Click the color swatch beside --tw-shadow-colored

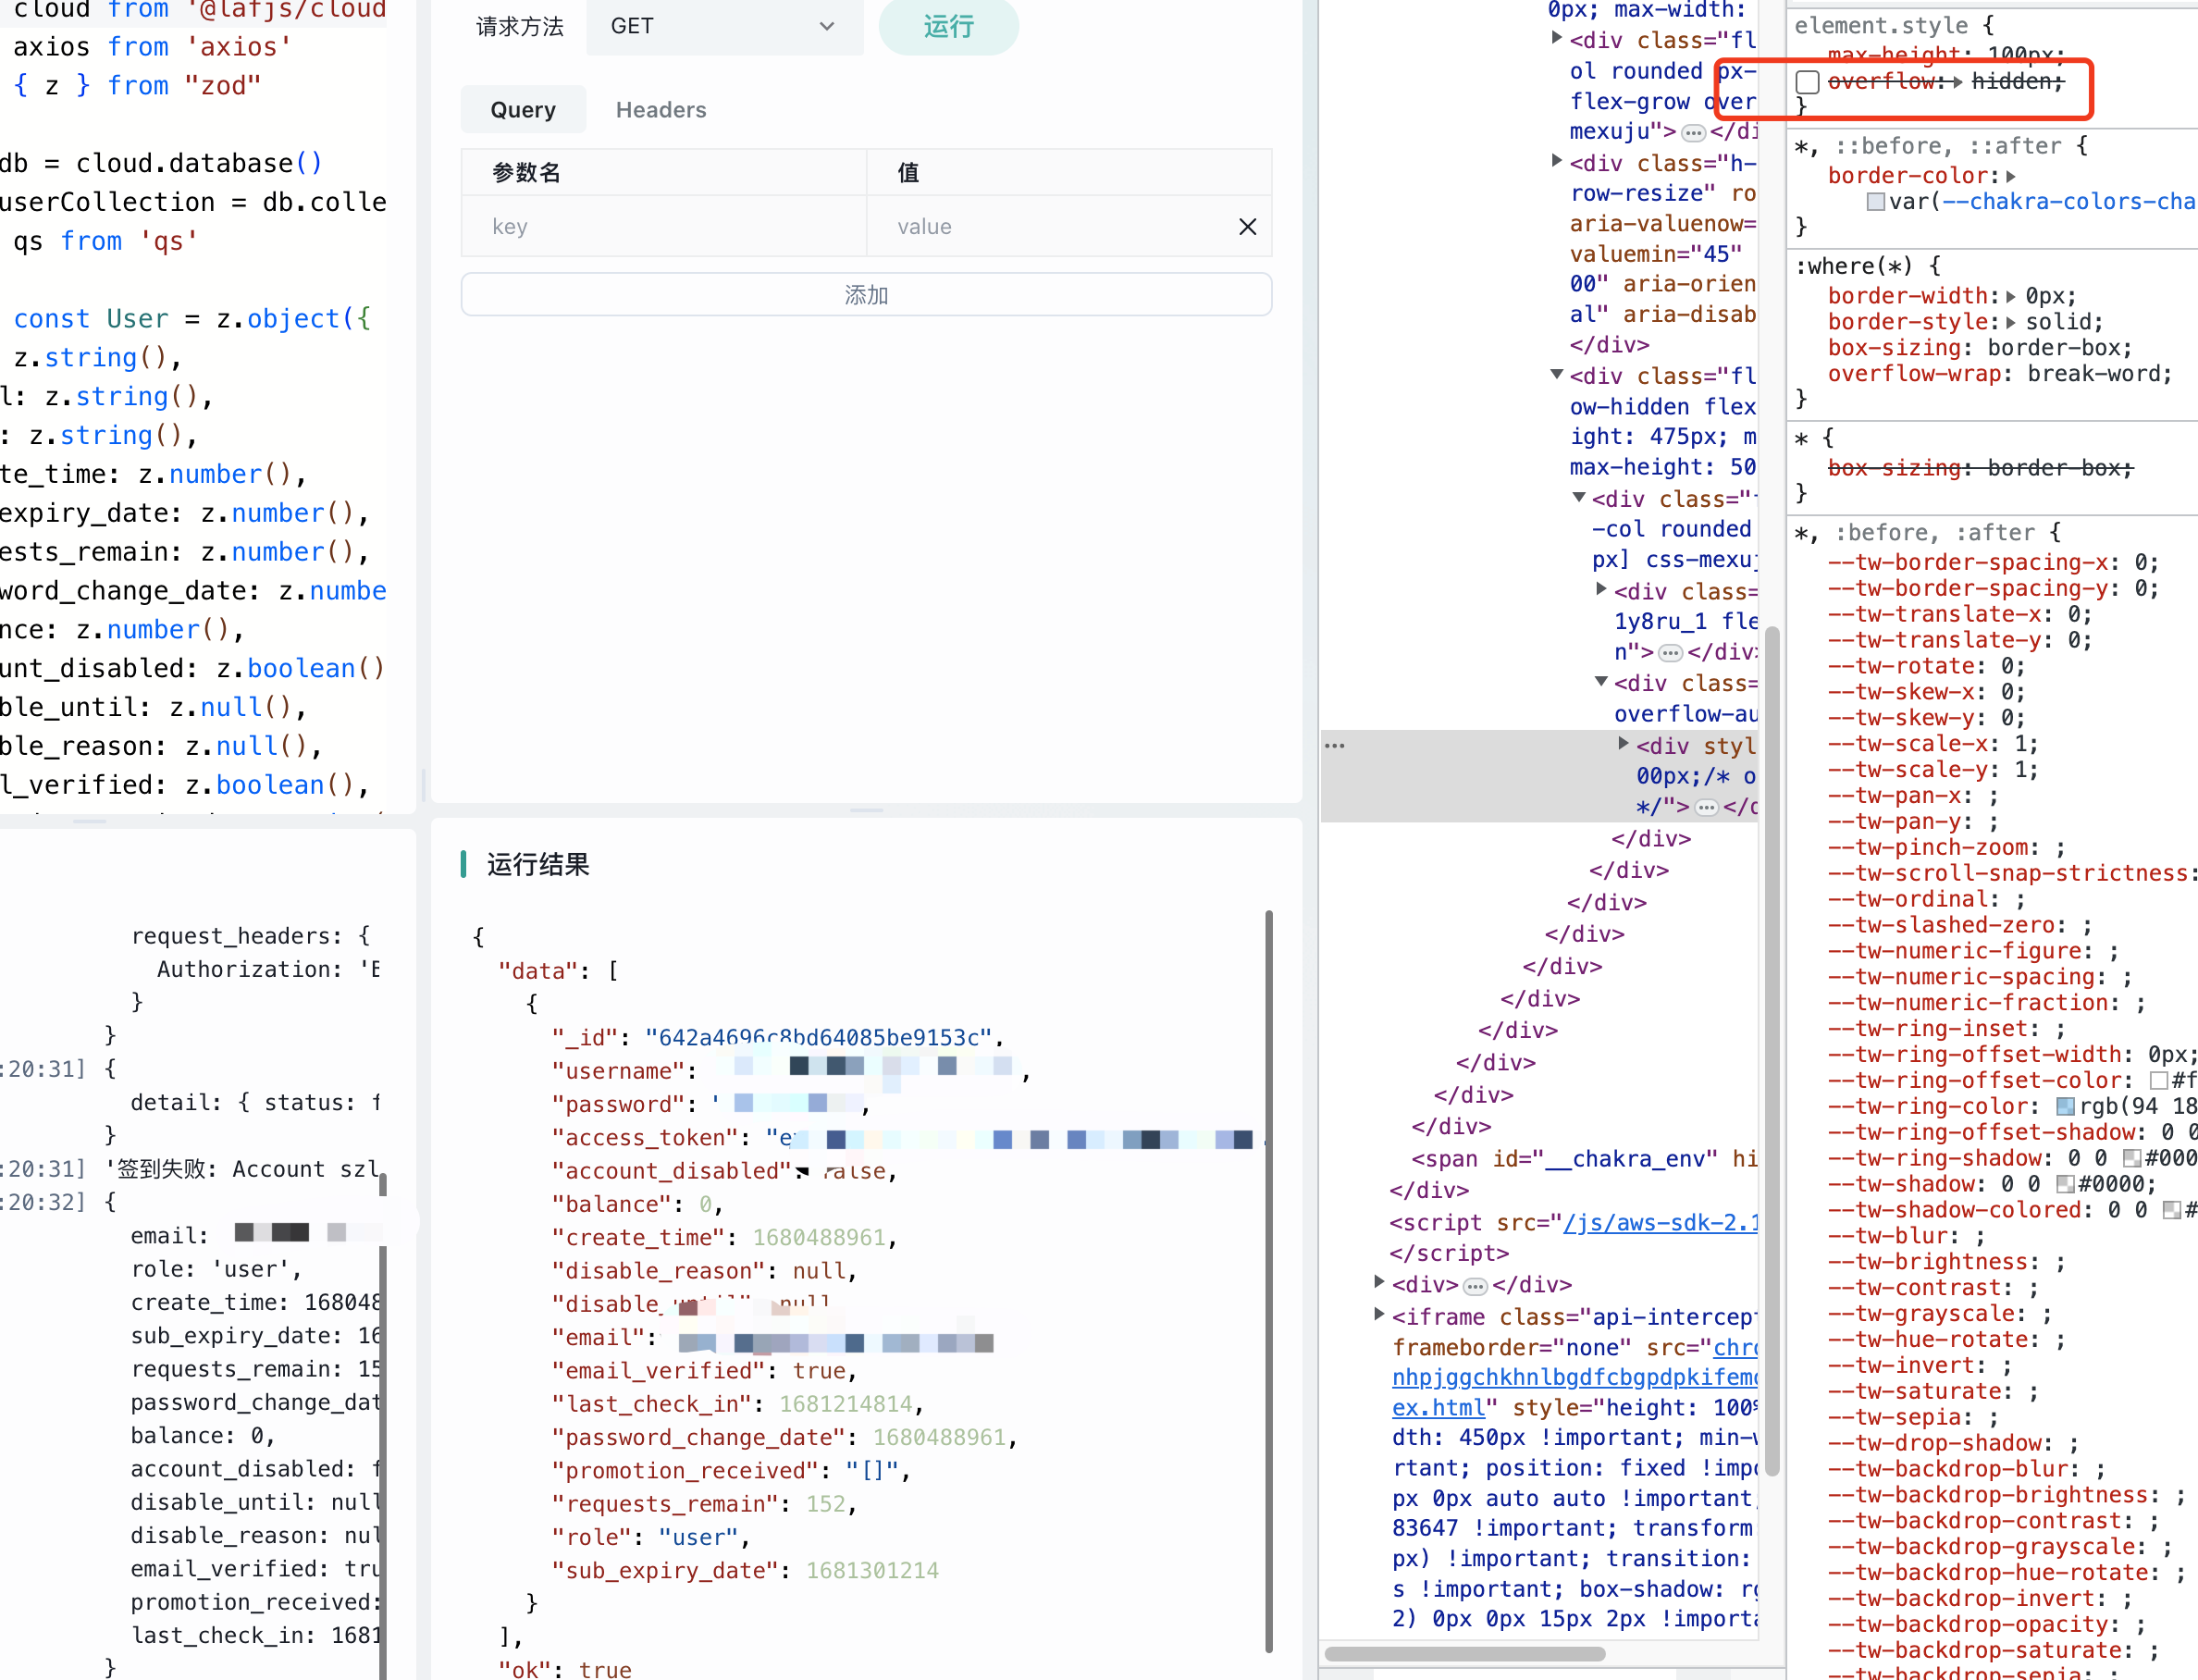pos(2172,1212)
